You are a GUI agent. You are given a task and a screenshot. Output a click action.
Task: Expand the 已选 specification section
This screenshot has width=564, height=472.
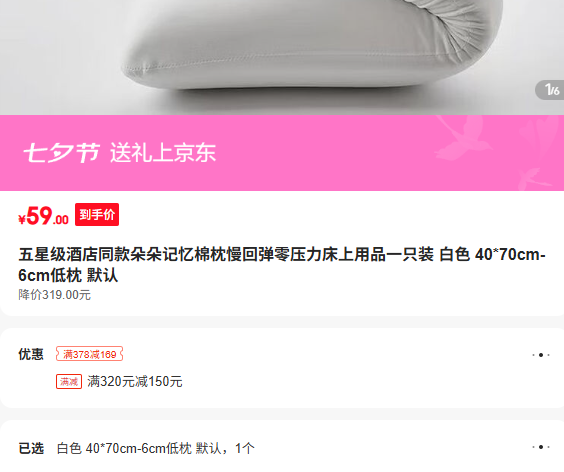(x=31, y=448)
